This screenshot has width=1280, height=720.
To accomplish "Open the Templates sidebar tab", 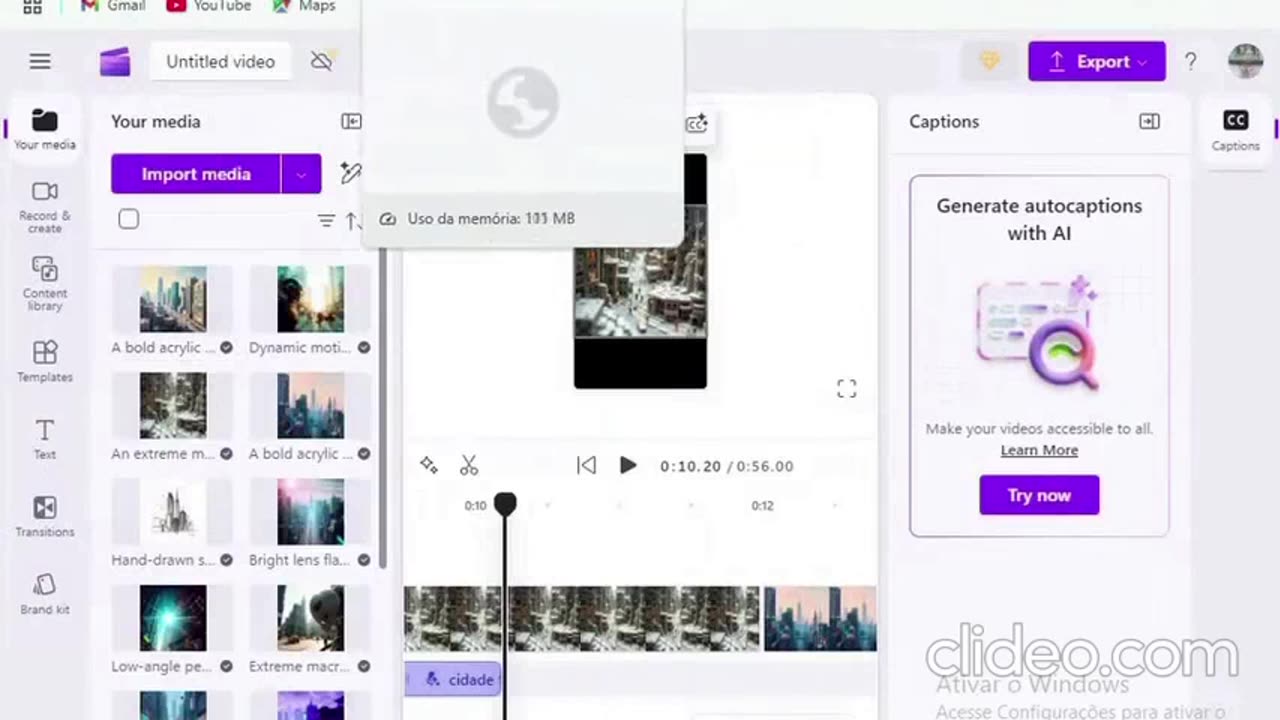I will pyautogui.click(x=44, y=362).
